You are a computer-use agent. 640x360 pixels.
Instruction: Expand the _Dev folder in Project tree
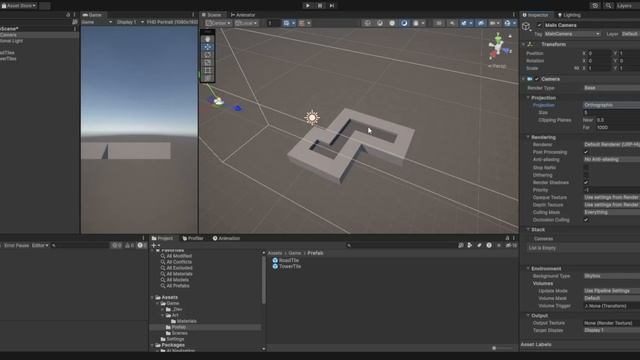click(x=163, y=309)
